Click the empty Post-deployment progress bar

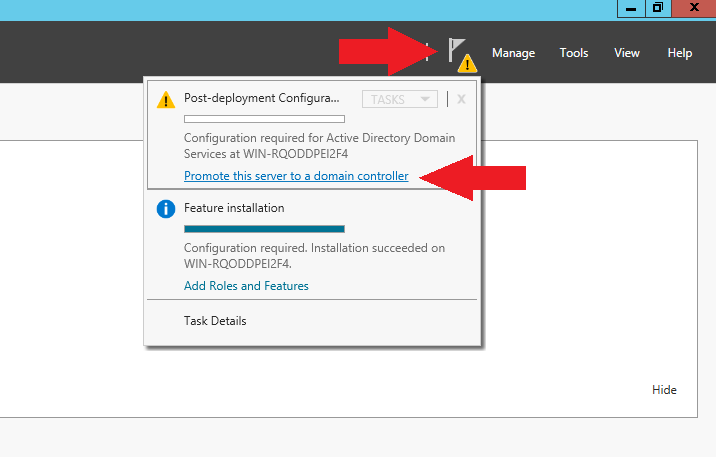tap(264, 119)
